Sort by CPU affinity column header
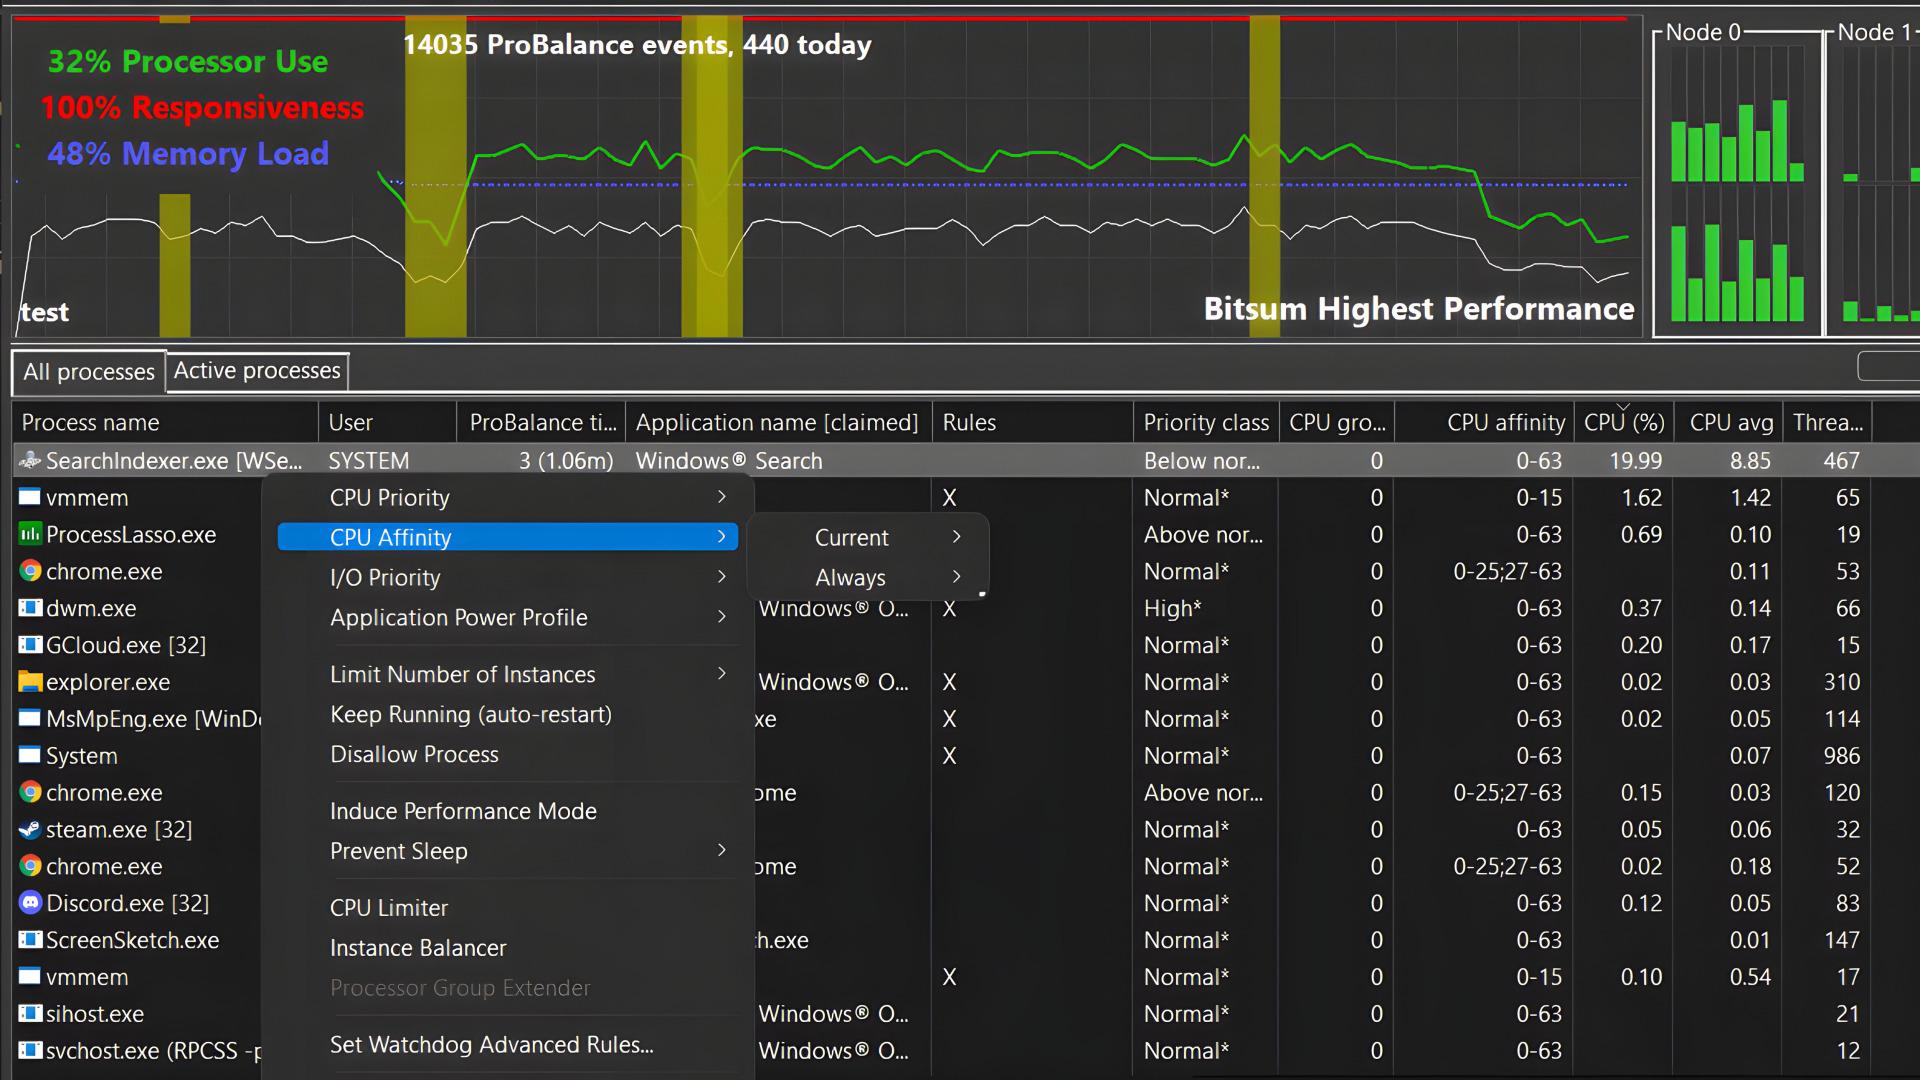1920x1080 pixels. [x=1484, y=423]
